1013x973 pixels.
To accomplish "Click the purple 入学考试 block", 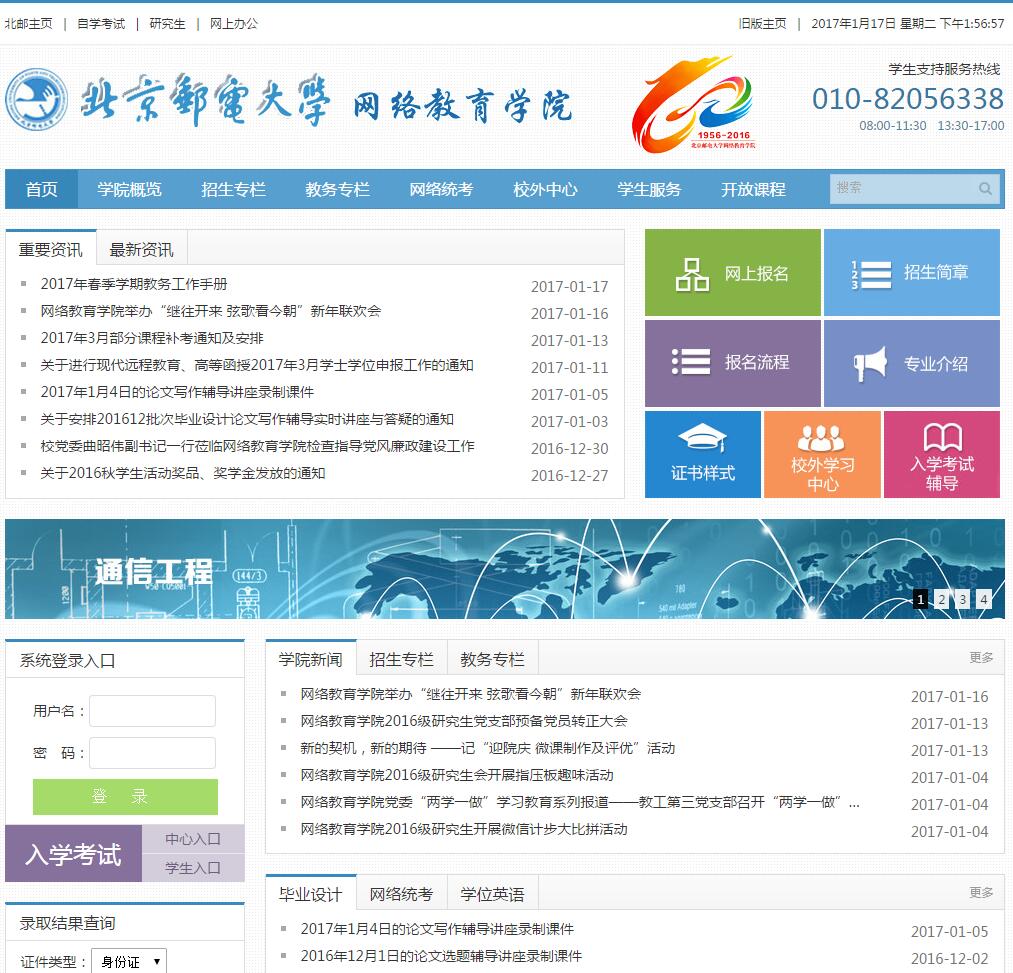I will (73, 853).
